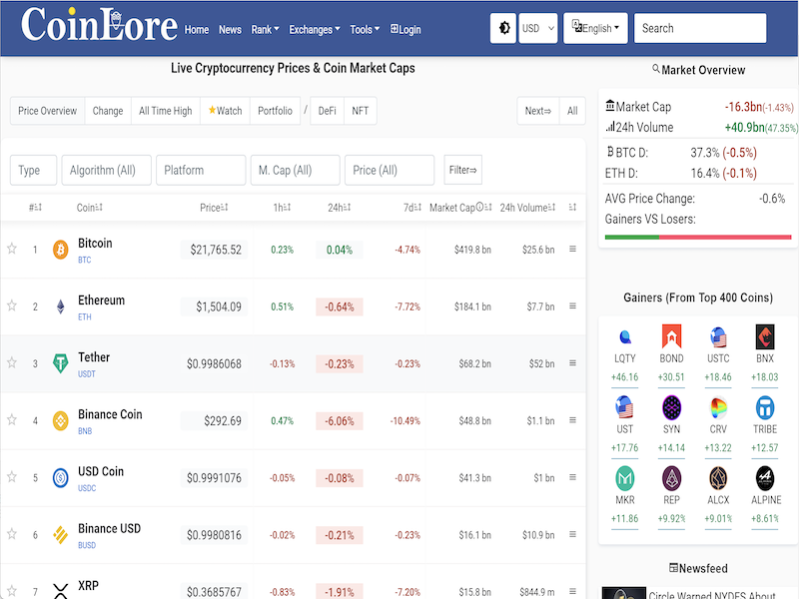Toggle the dark mode brightness icon
The width and height of the screenshot is (799, 599).
click(503, 28)
